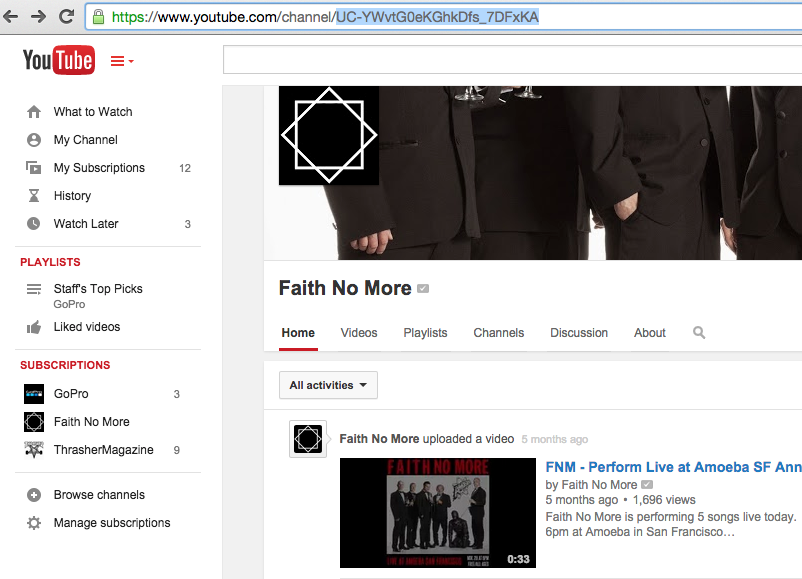
Task: Click the small avatar next to uploaded activity
Action: tap(308, 439)
